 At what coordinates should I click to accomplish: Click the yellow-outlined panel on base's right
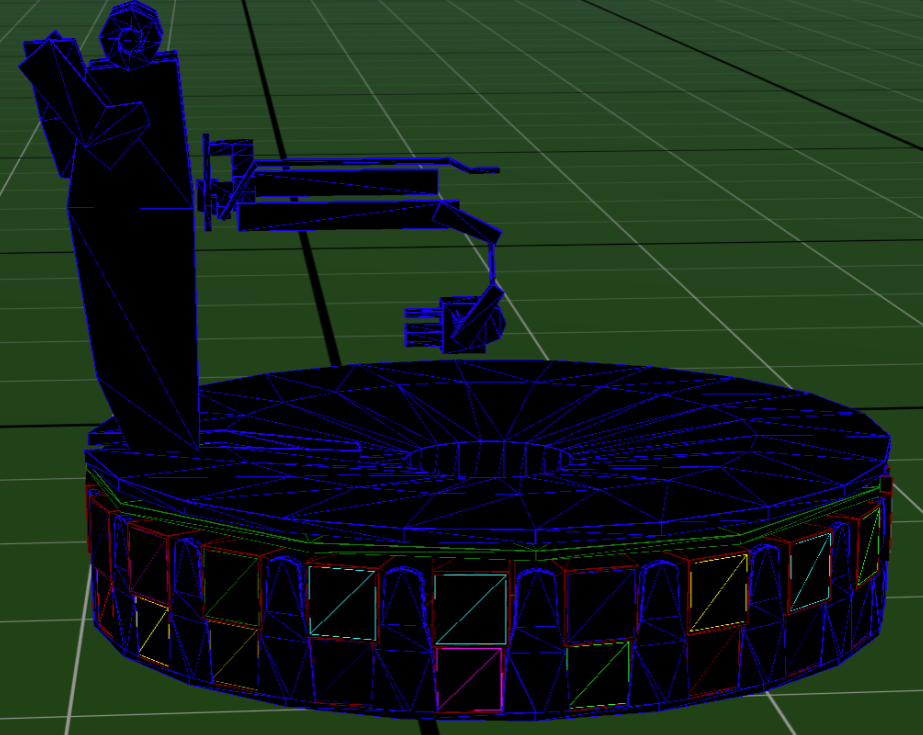(718, 592)
